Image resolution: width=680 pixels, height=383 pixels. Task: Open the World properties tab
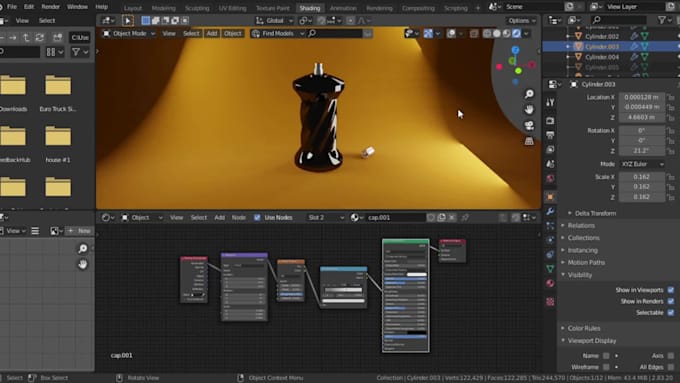click(550, 178)
